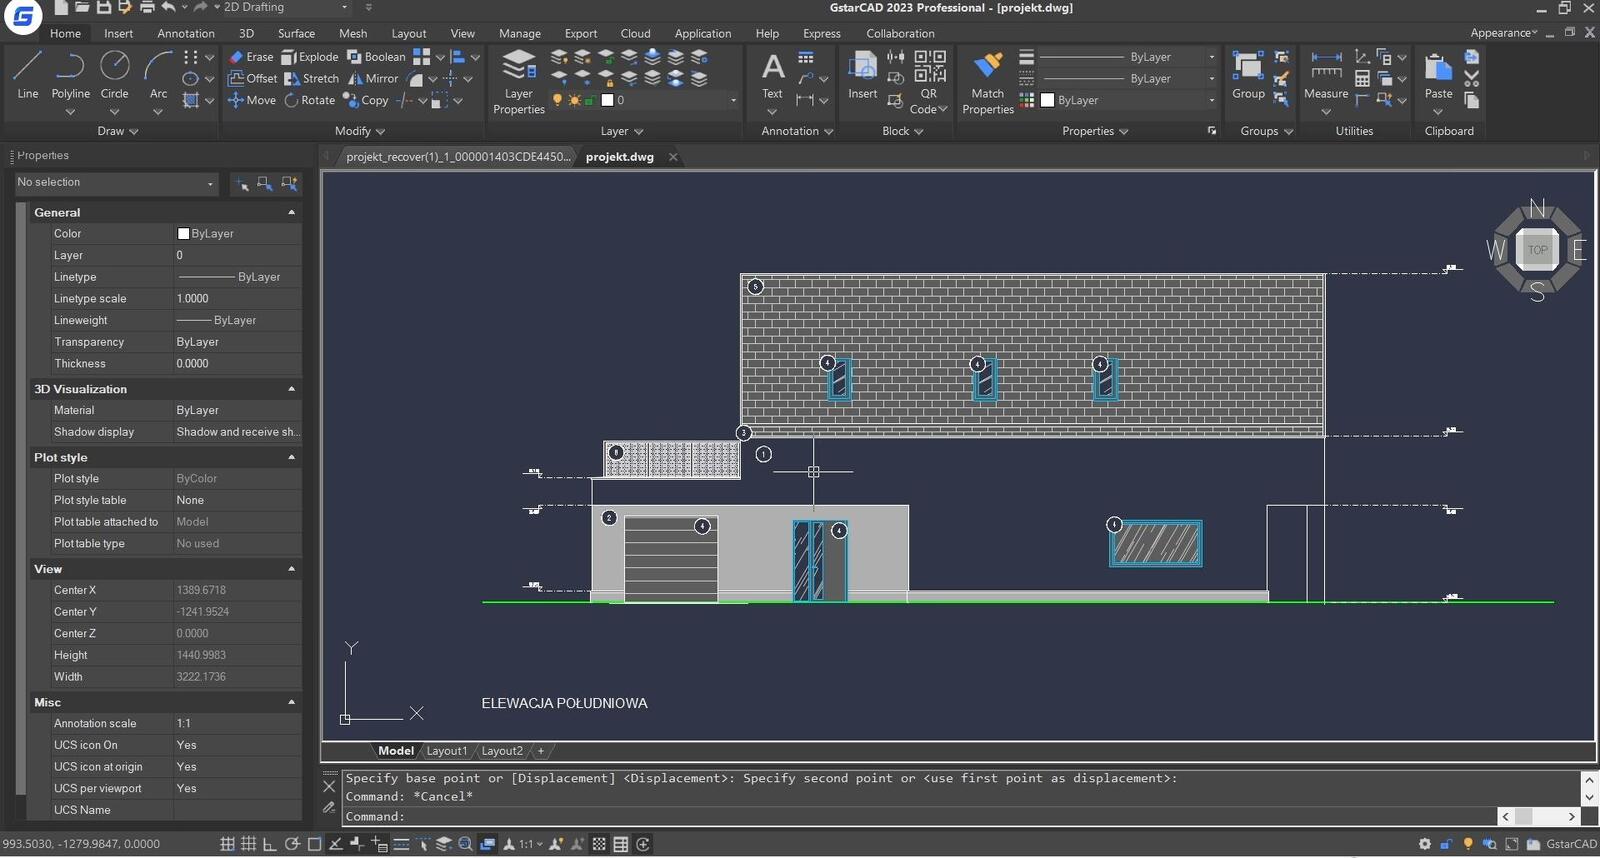Collapse the General properties section

291,212
